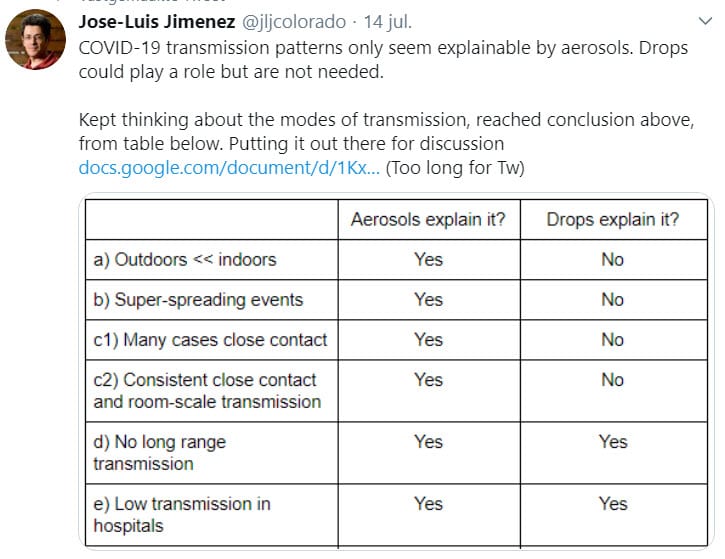Select the "Outdoors << indoors" row label

(184, 259)
